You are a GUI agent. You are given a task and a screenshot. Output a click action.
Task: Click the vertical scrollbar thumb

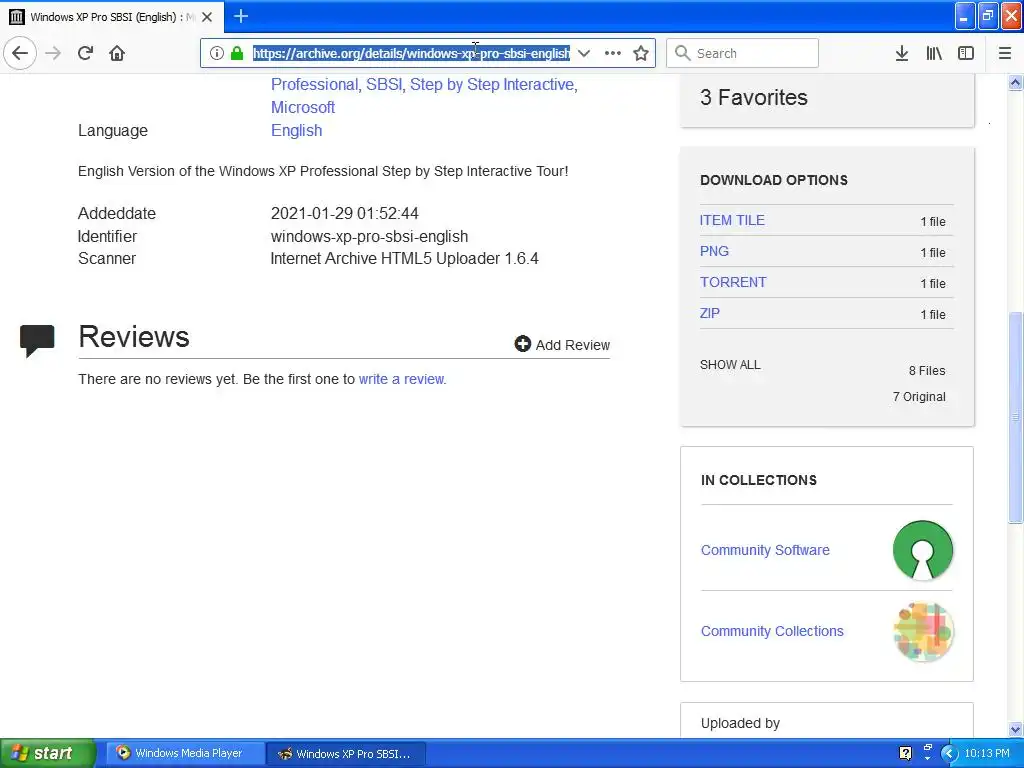pyautogui.click(x=1015, y=418)
